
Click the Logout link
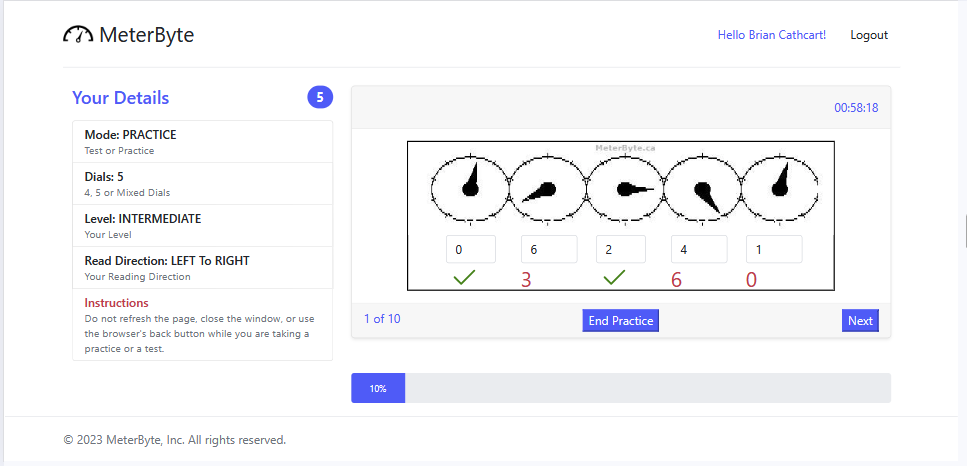click(x=869, y=35)
